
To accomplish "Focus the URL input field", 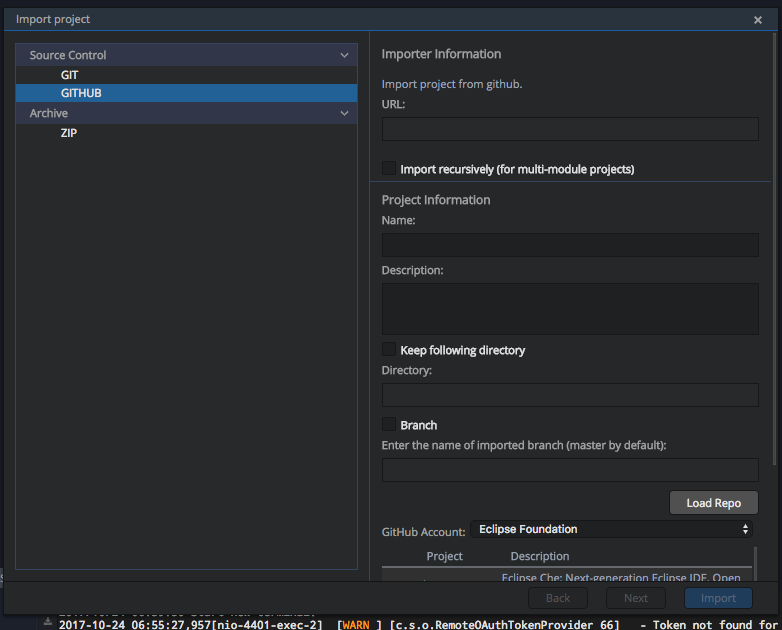I will (x=570, y=129).
